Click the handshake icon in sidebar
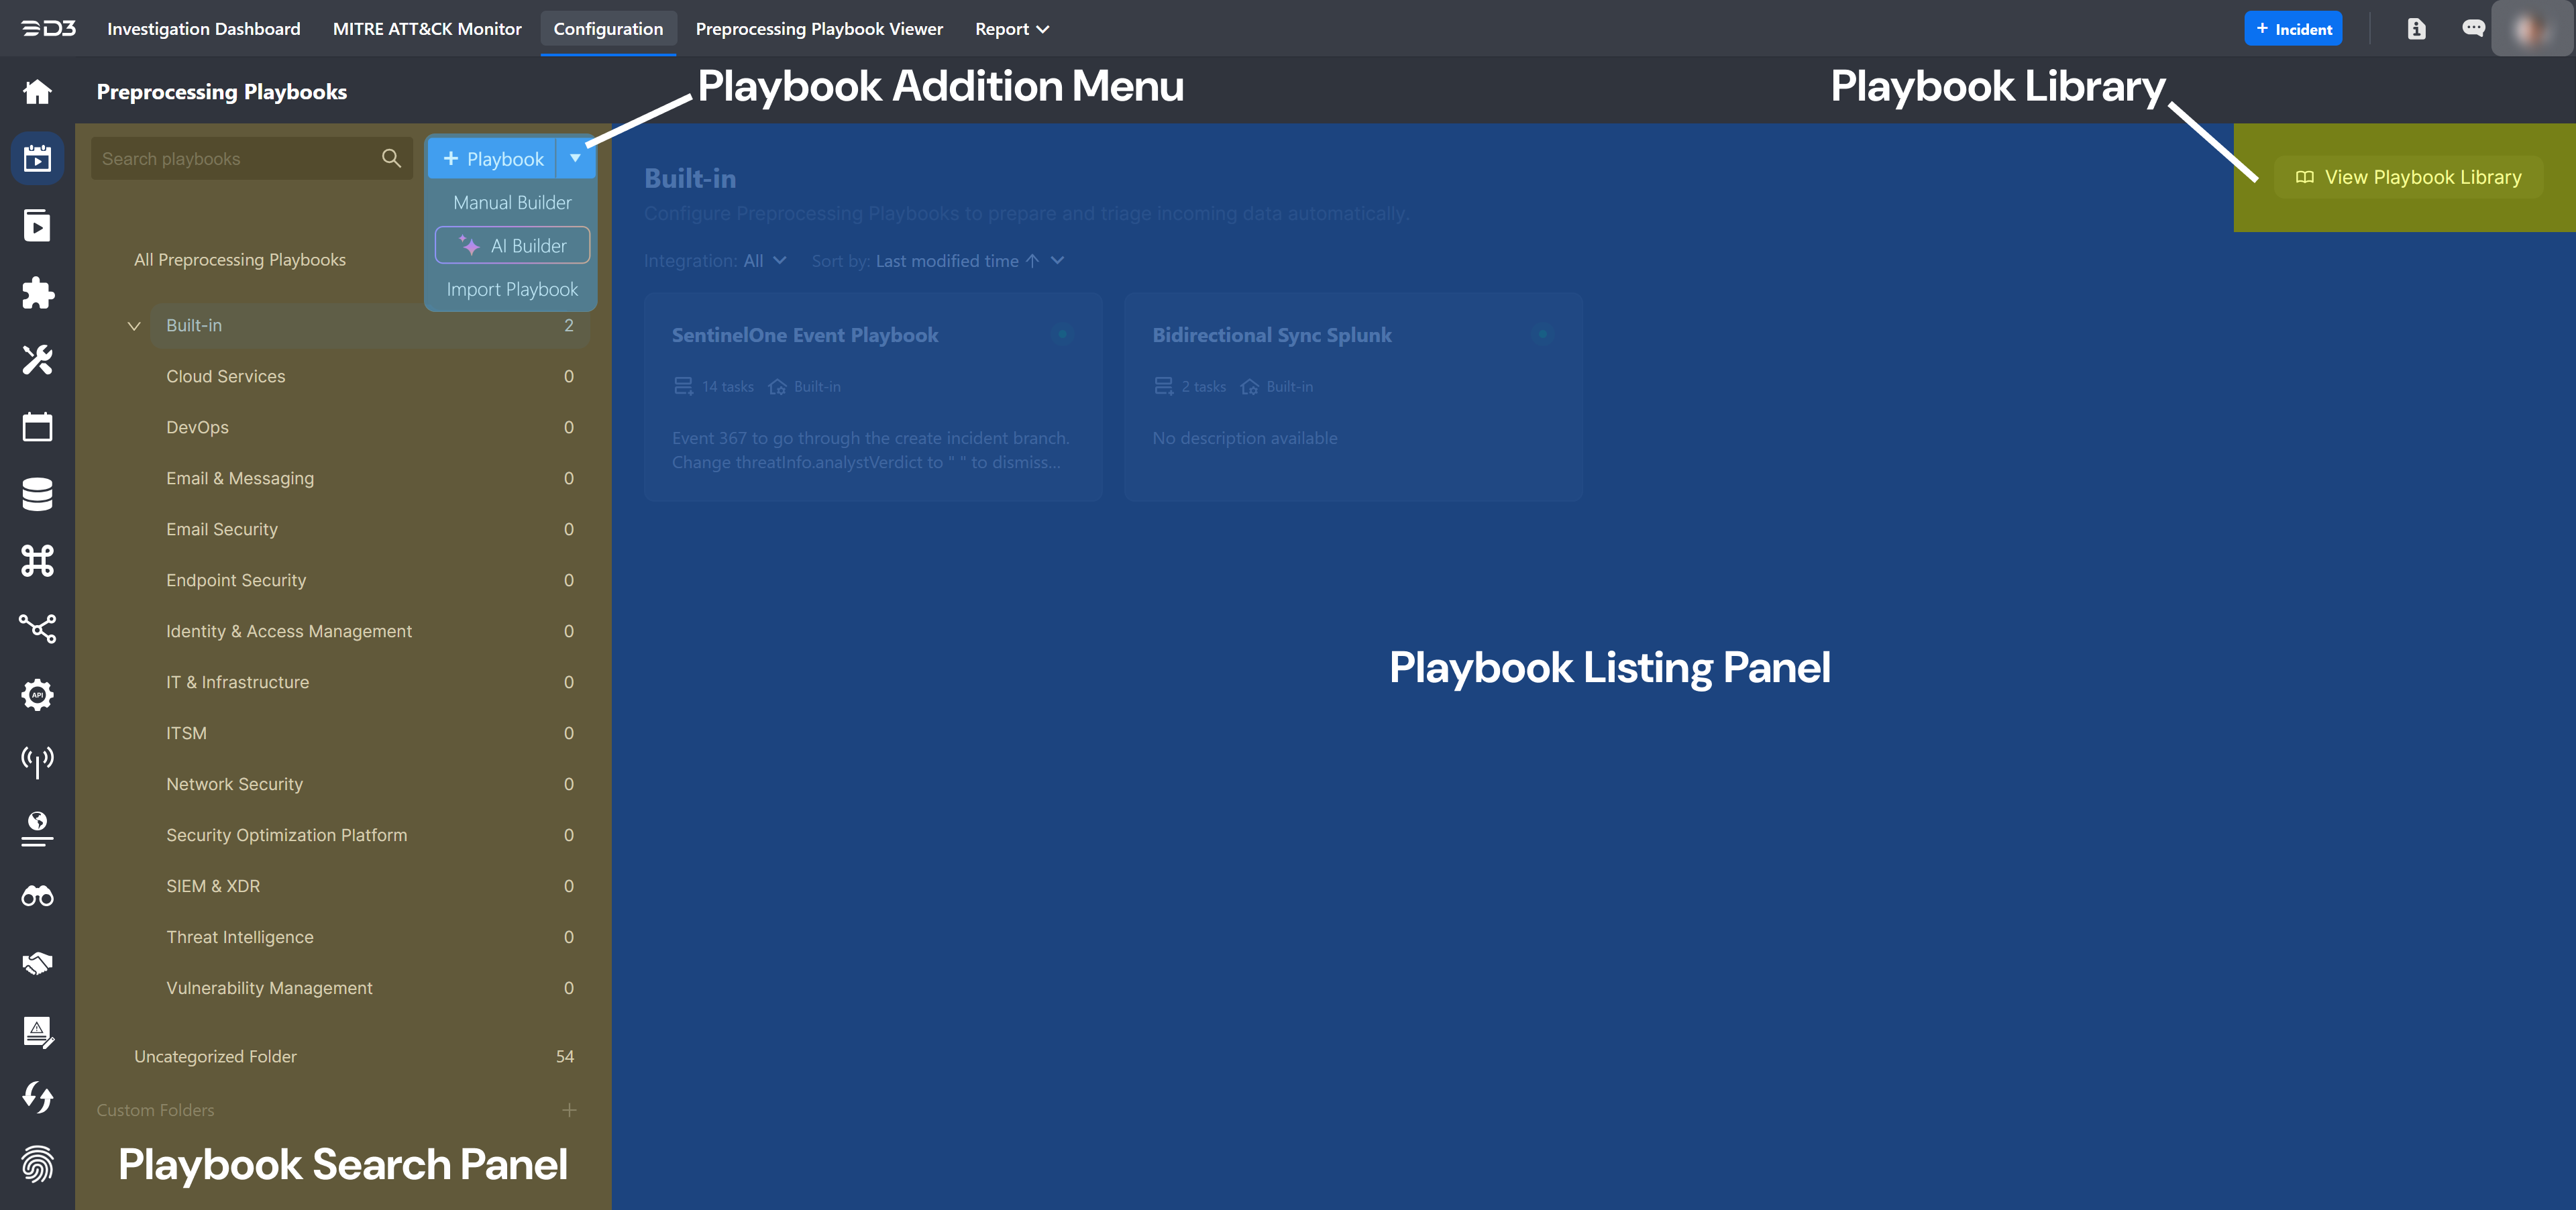The width and height of the screenshot is (2576, 1210). coord(37,963)
